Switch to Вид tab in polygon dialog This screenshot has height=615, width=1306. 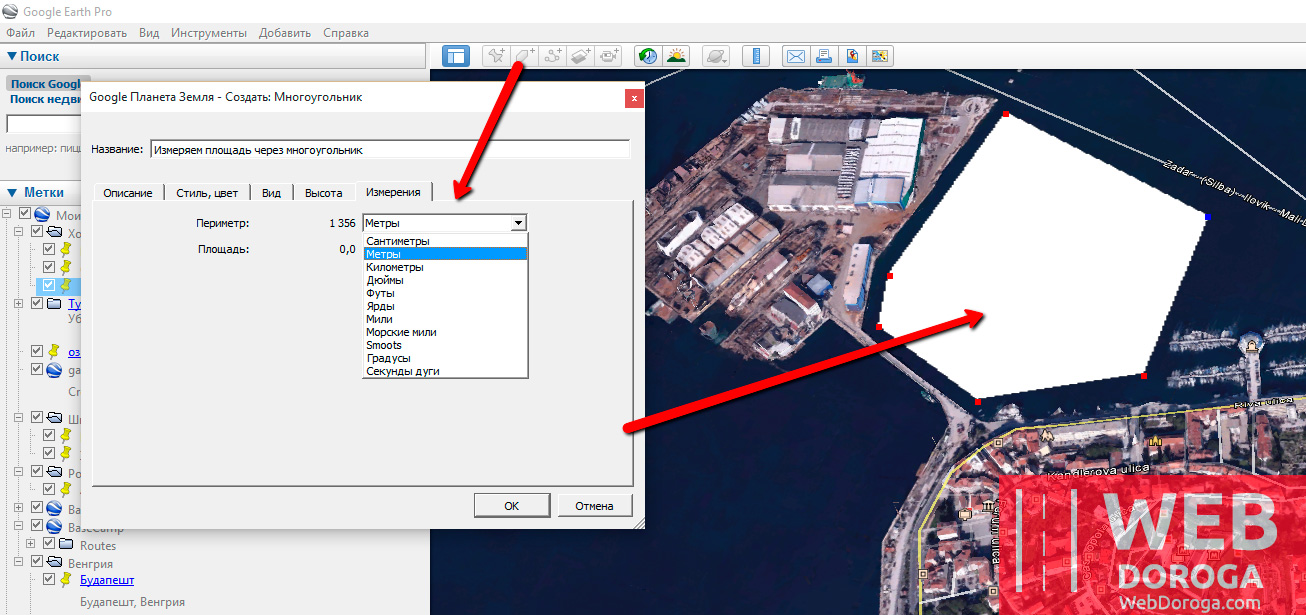271,193
